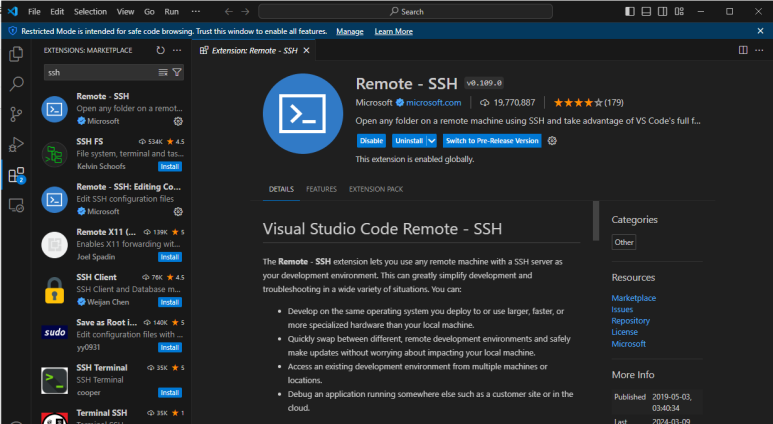773x424 pixels.
Task: Toggle panel layout icon
Action: pos(646,11)
